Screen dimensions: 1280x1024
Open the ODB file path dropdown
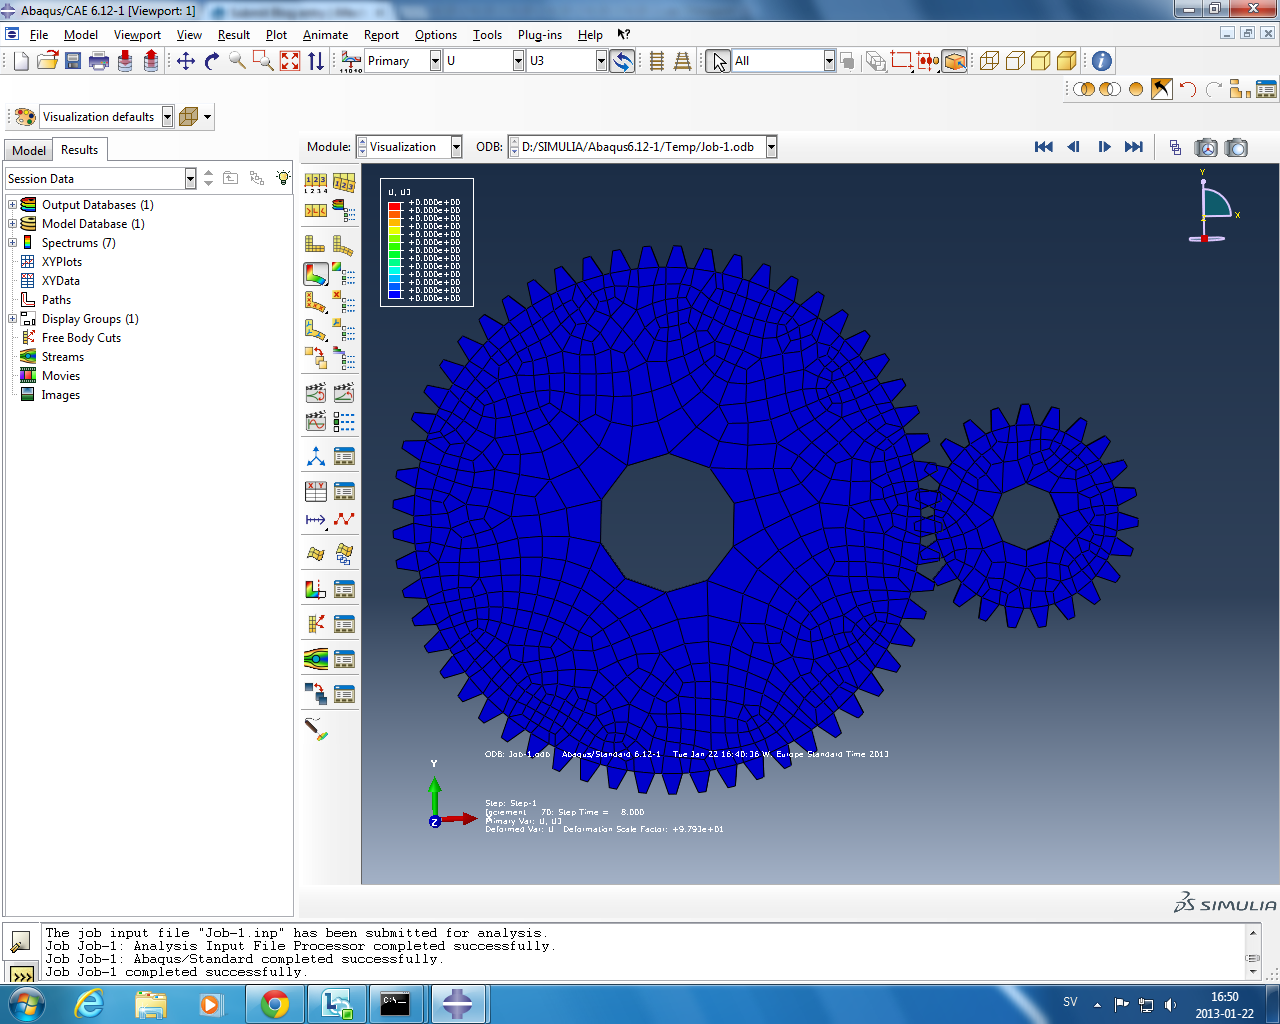pos(771,147)
